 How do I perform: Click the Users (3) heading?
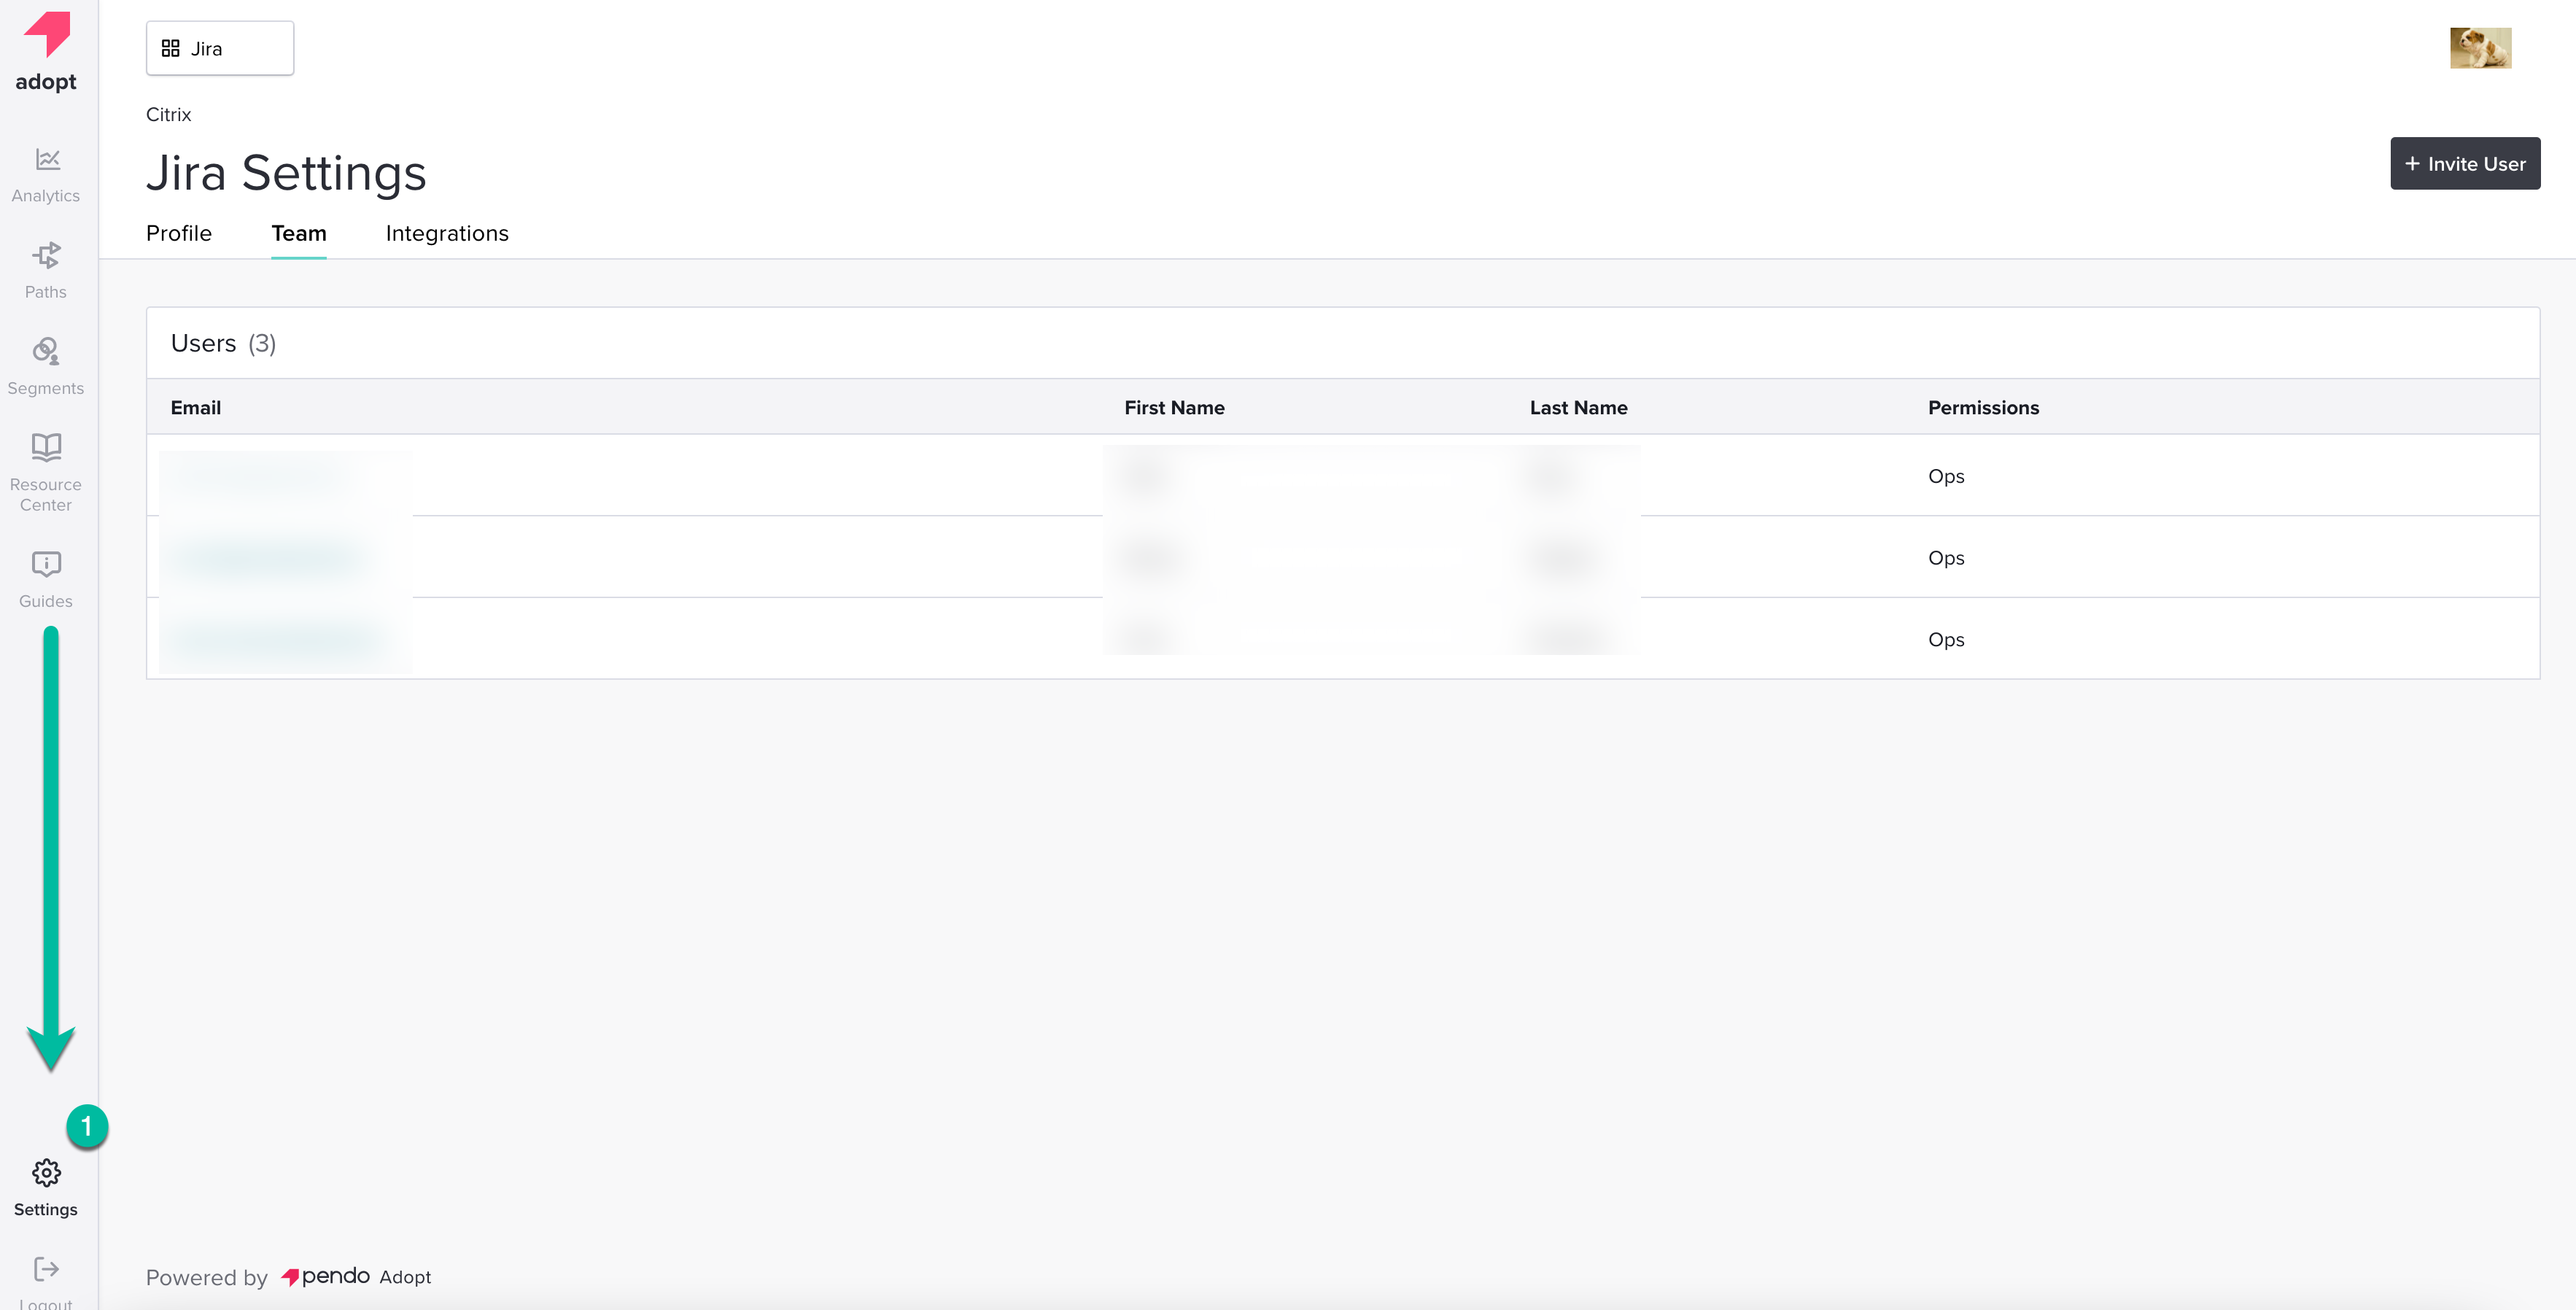pyautogui.click(x=223, y=343)
